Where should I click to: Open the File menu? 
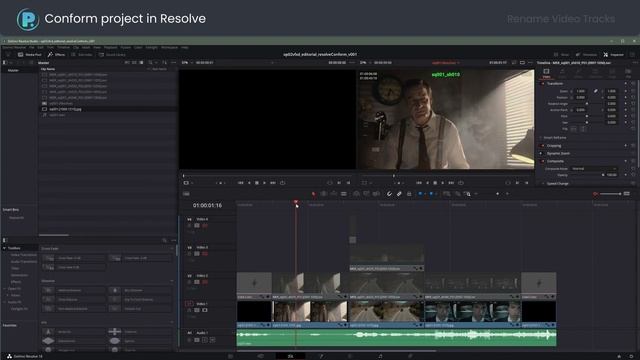tap(31, 47)
